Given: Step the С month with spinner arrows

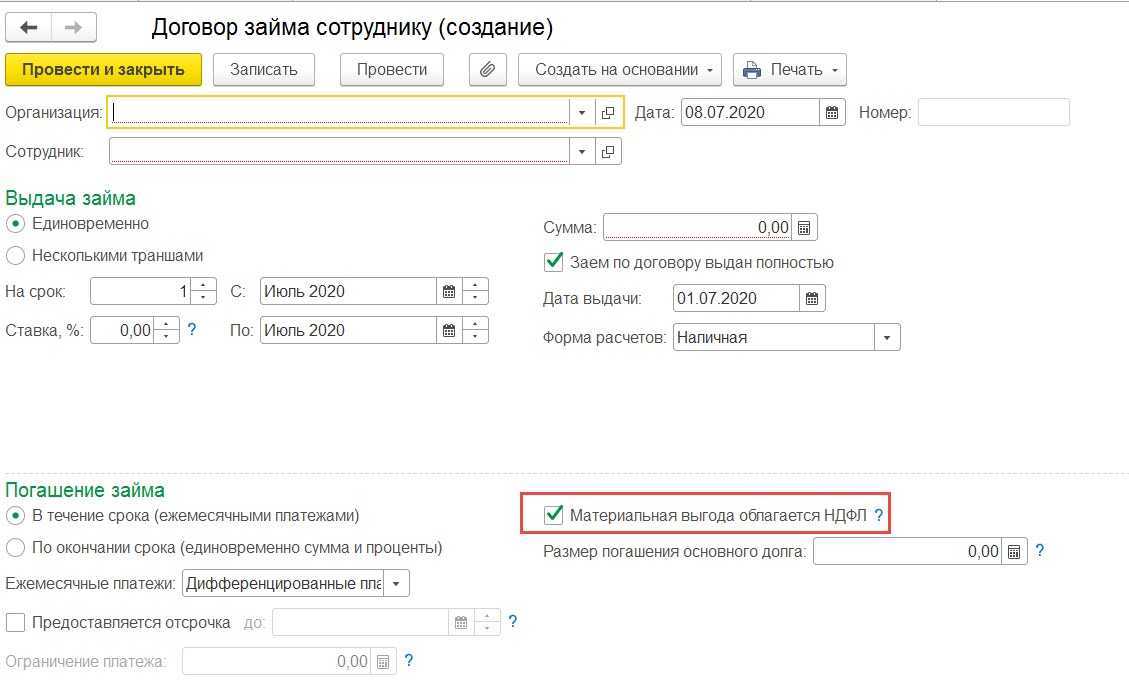Looking at the screenshot, I should [x=475, y=291].
